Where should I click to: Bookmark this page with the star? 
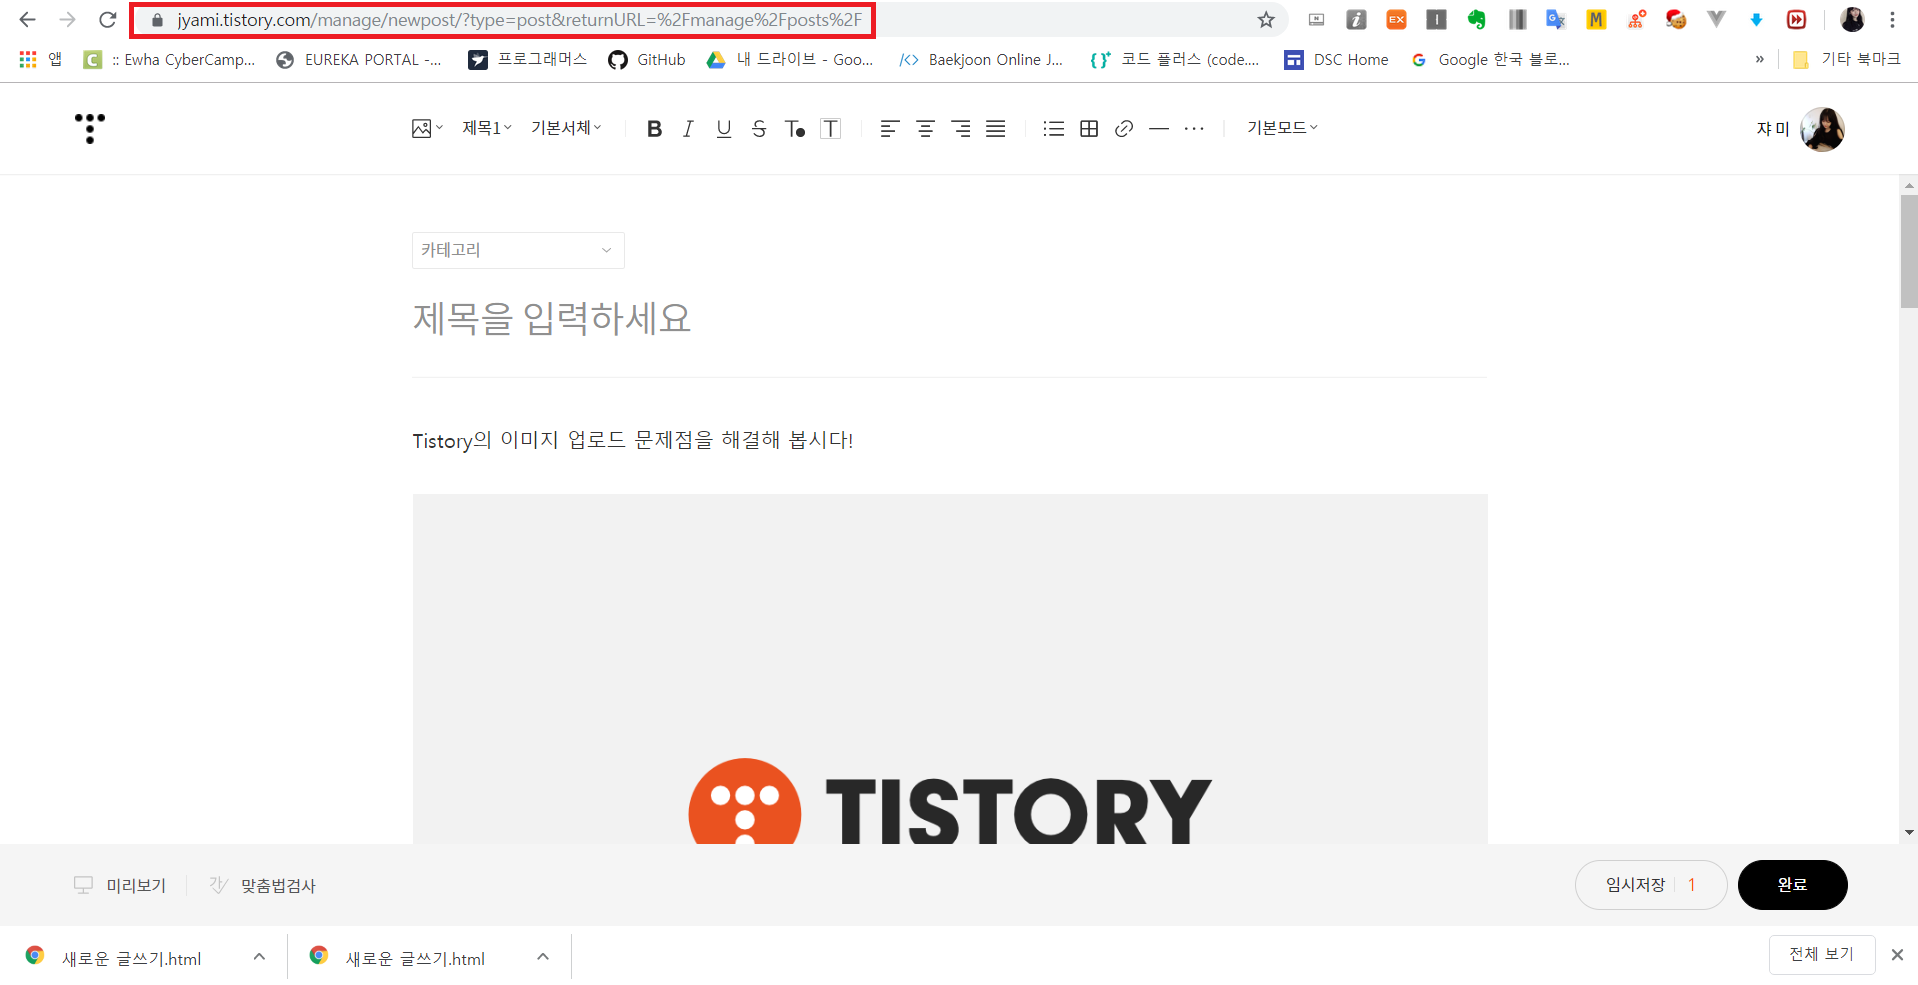[1266, 20]
